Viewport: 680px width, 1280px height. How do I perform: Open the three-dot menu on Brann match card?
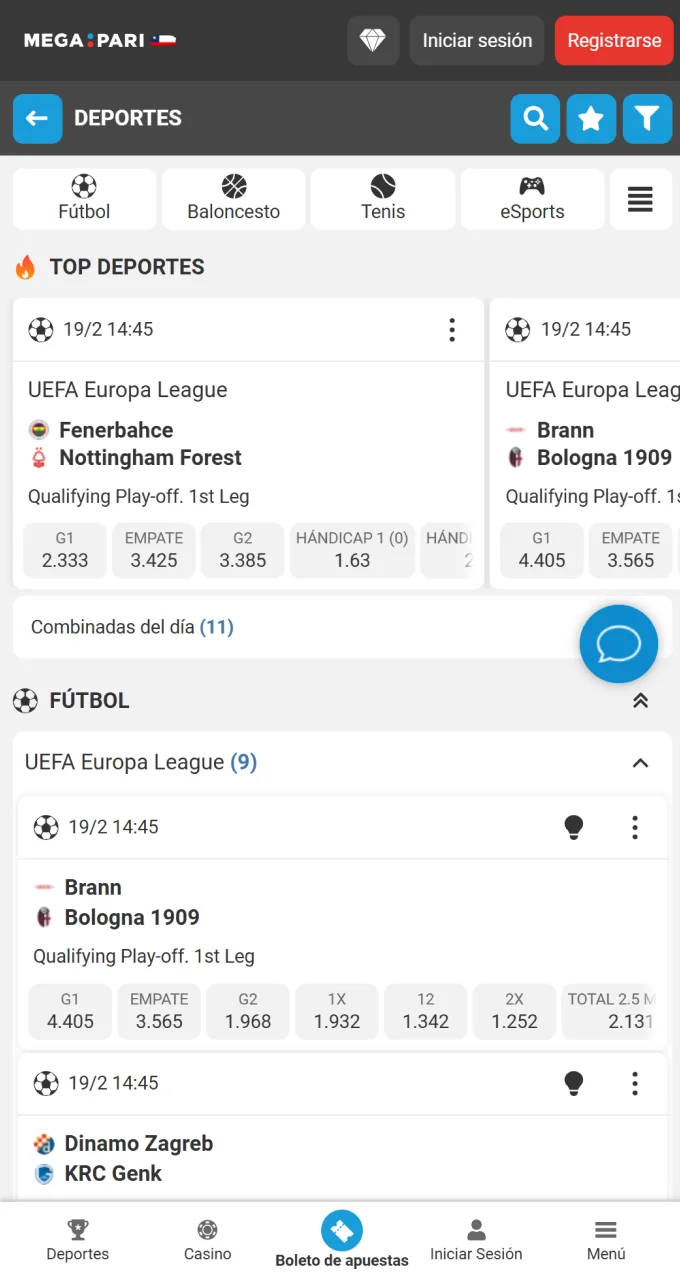[x=635, y=827]
